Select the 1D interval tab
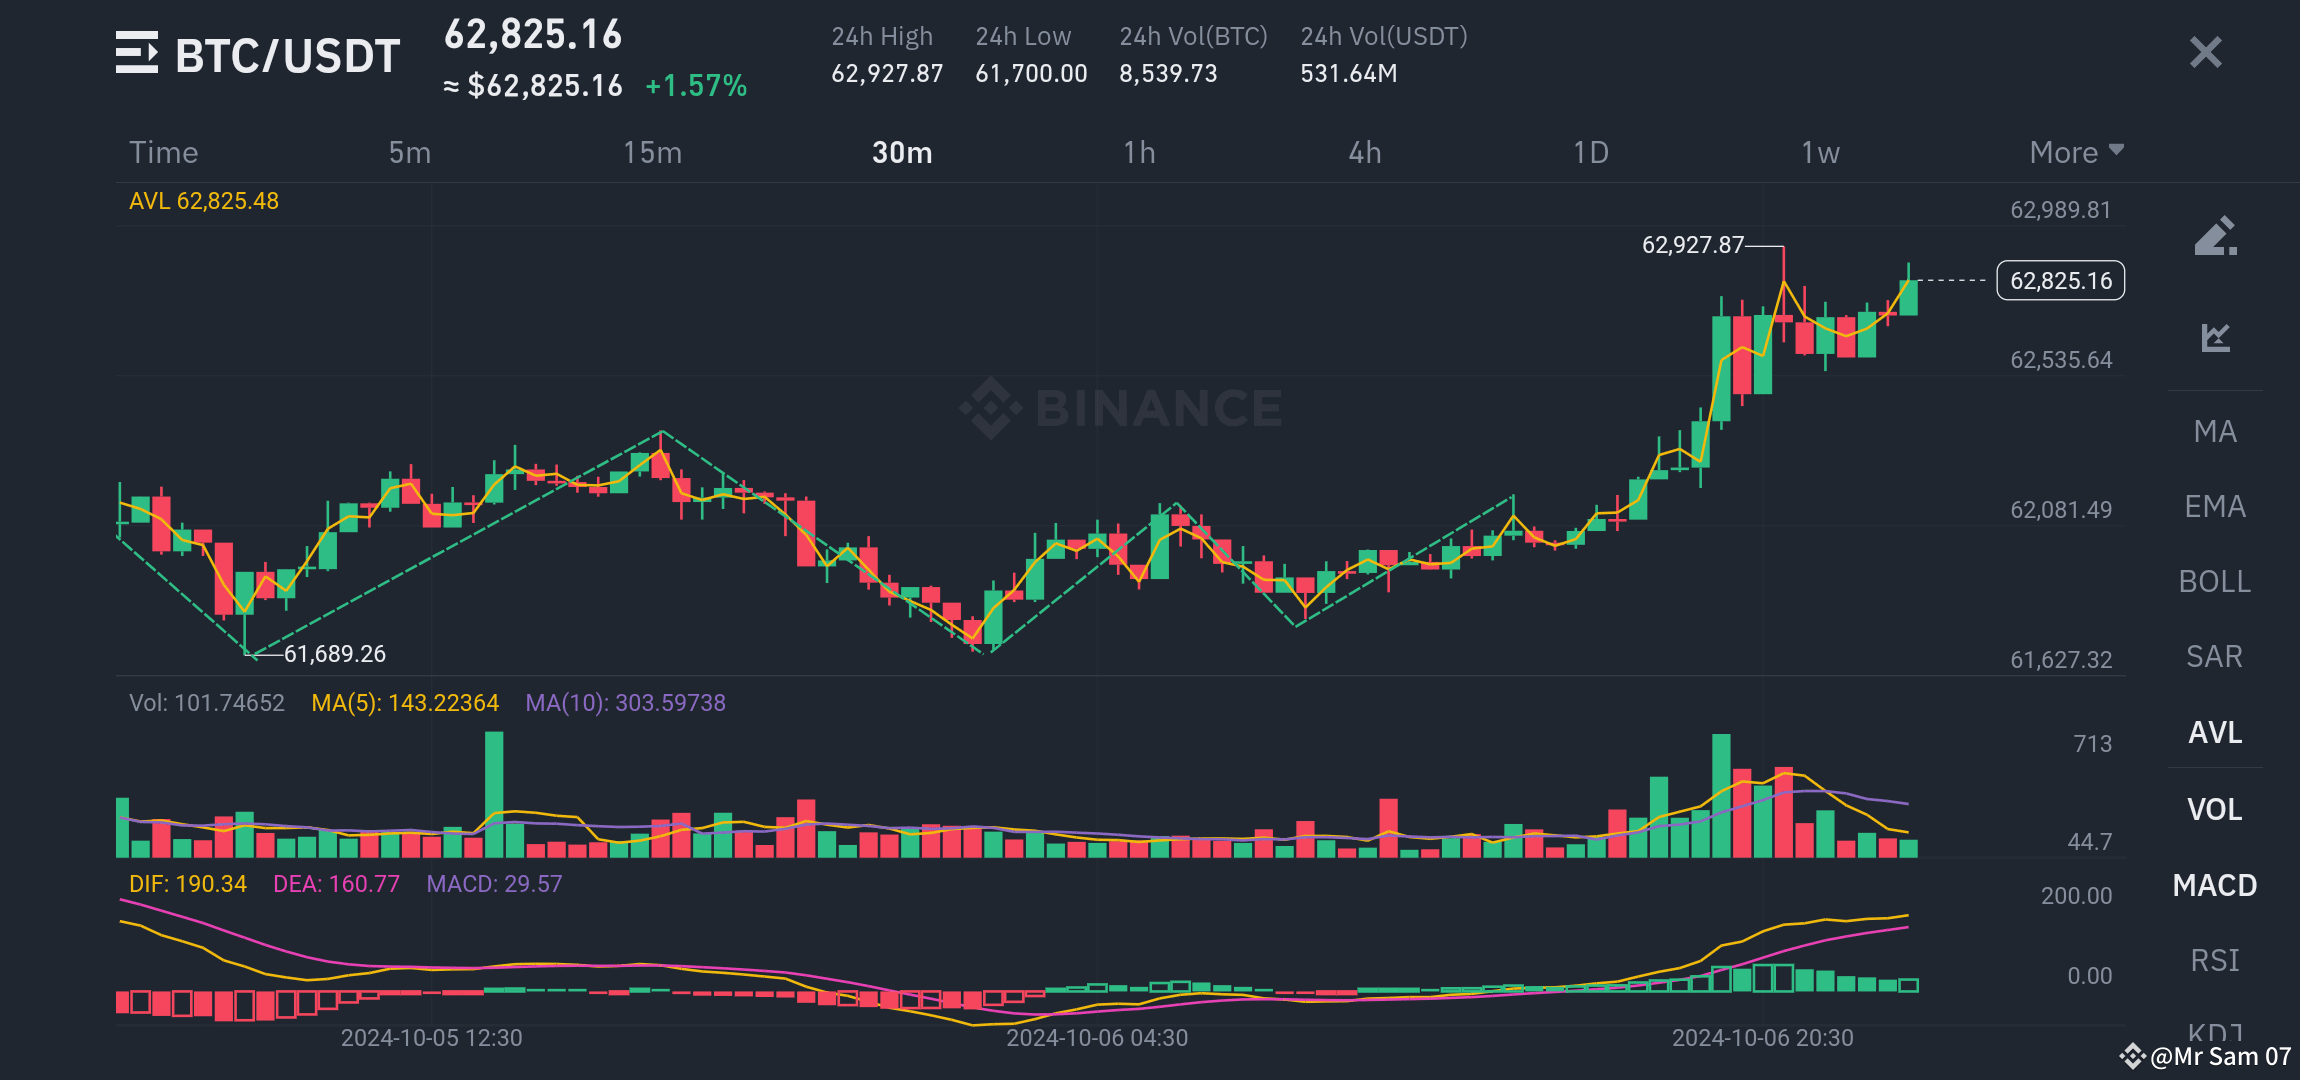2300x1080 pixels. click(1590, 152)
